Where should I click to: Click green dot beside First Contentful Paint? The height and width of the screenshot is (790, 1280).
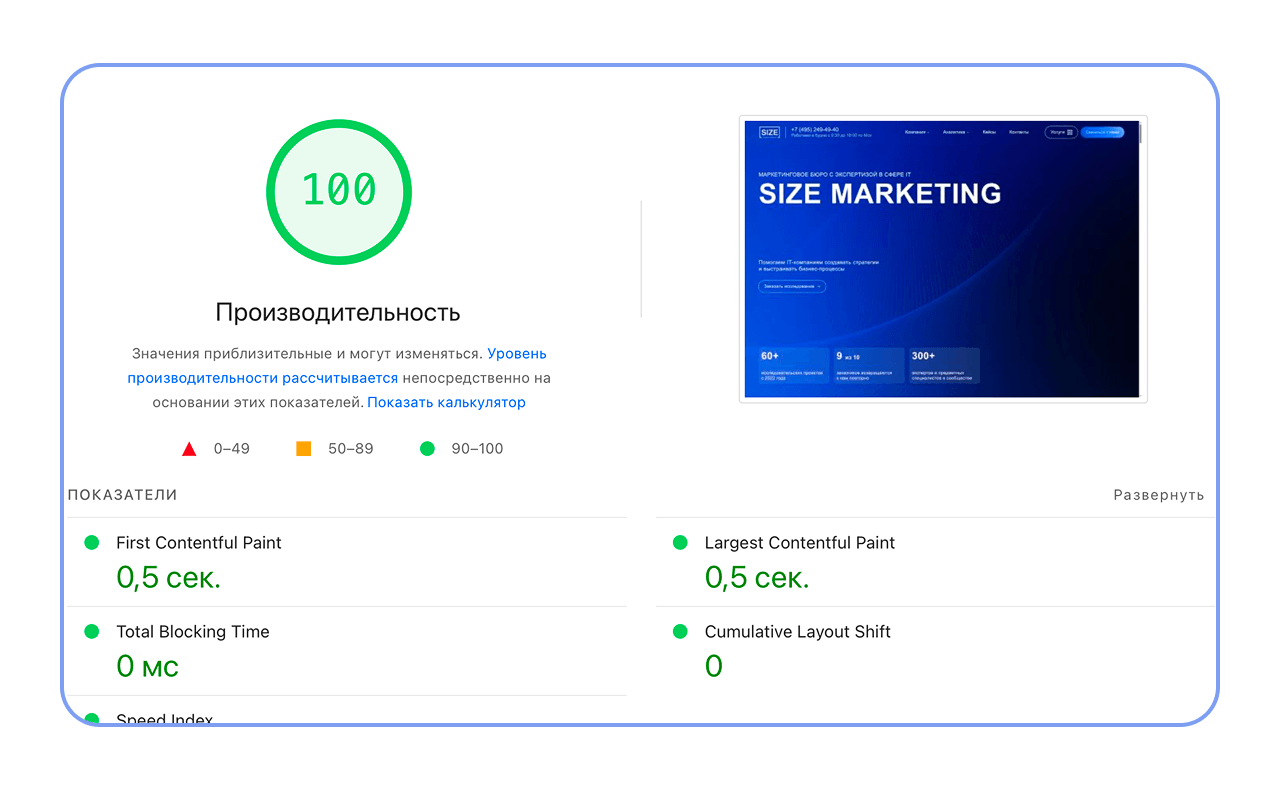click(92, 542)
